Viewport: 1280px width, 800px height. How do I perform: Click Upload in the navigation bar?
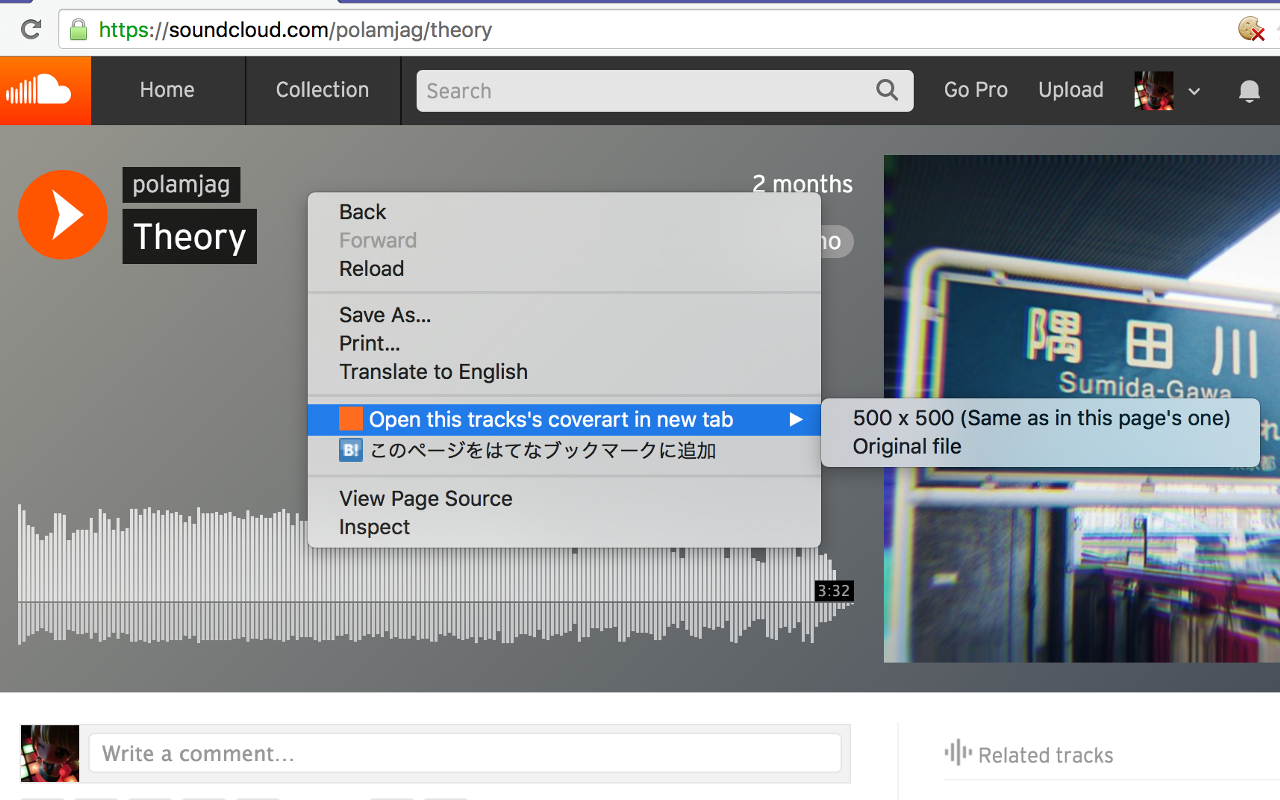[x=1070, y=90]
